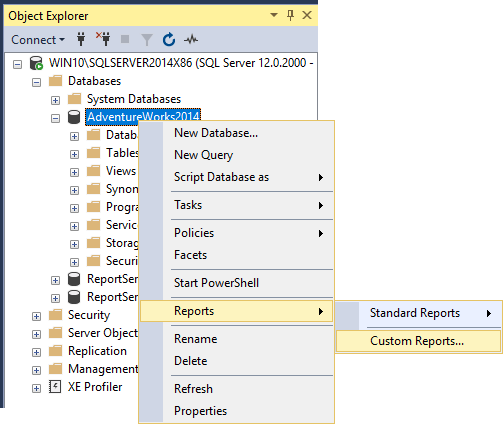Viewport: 503px width, 426px height.
Task: Open the Policies submenu
Action: [x=237, y=233]
